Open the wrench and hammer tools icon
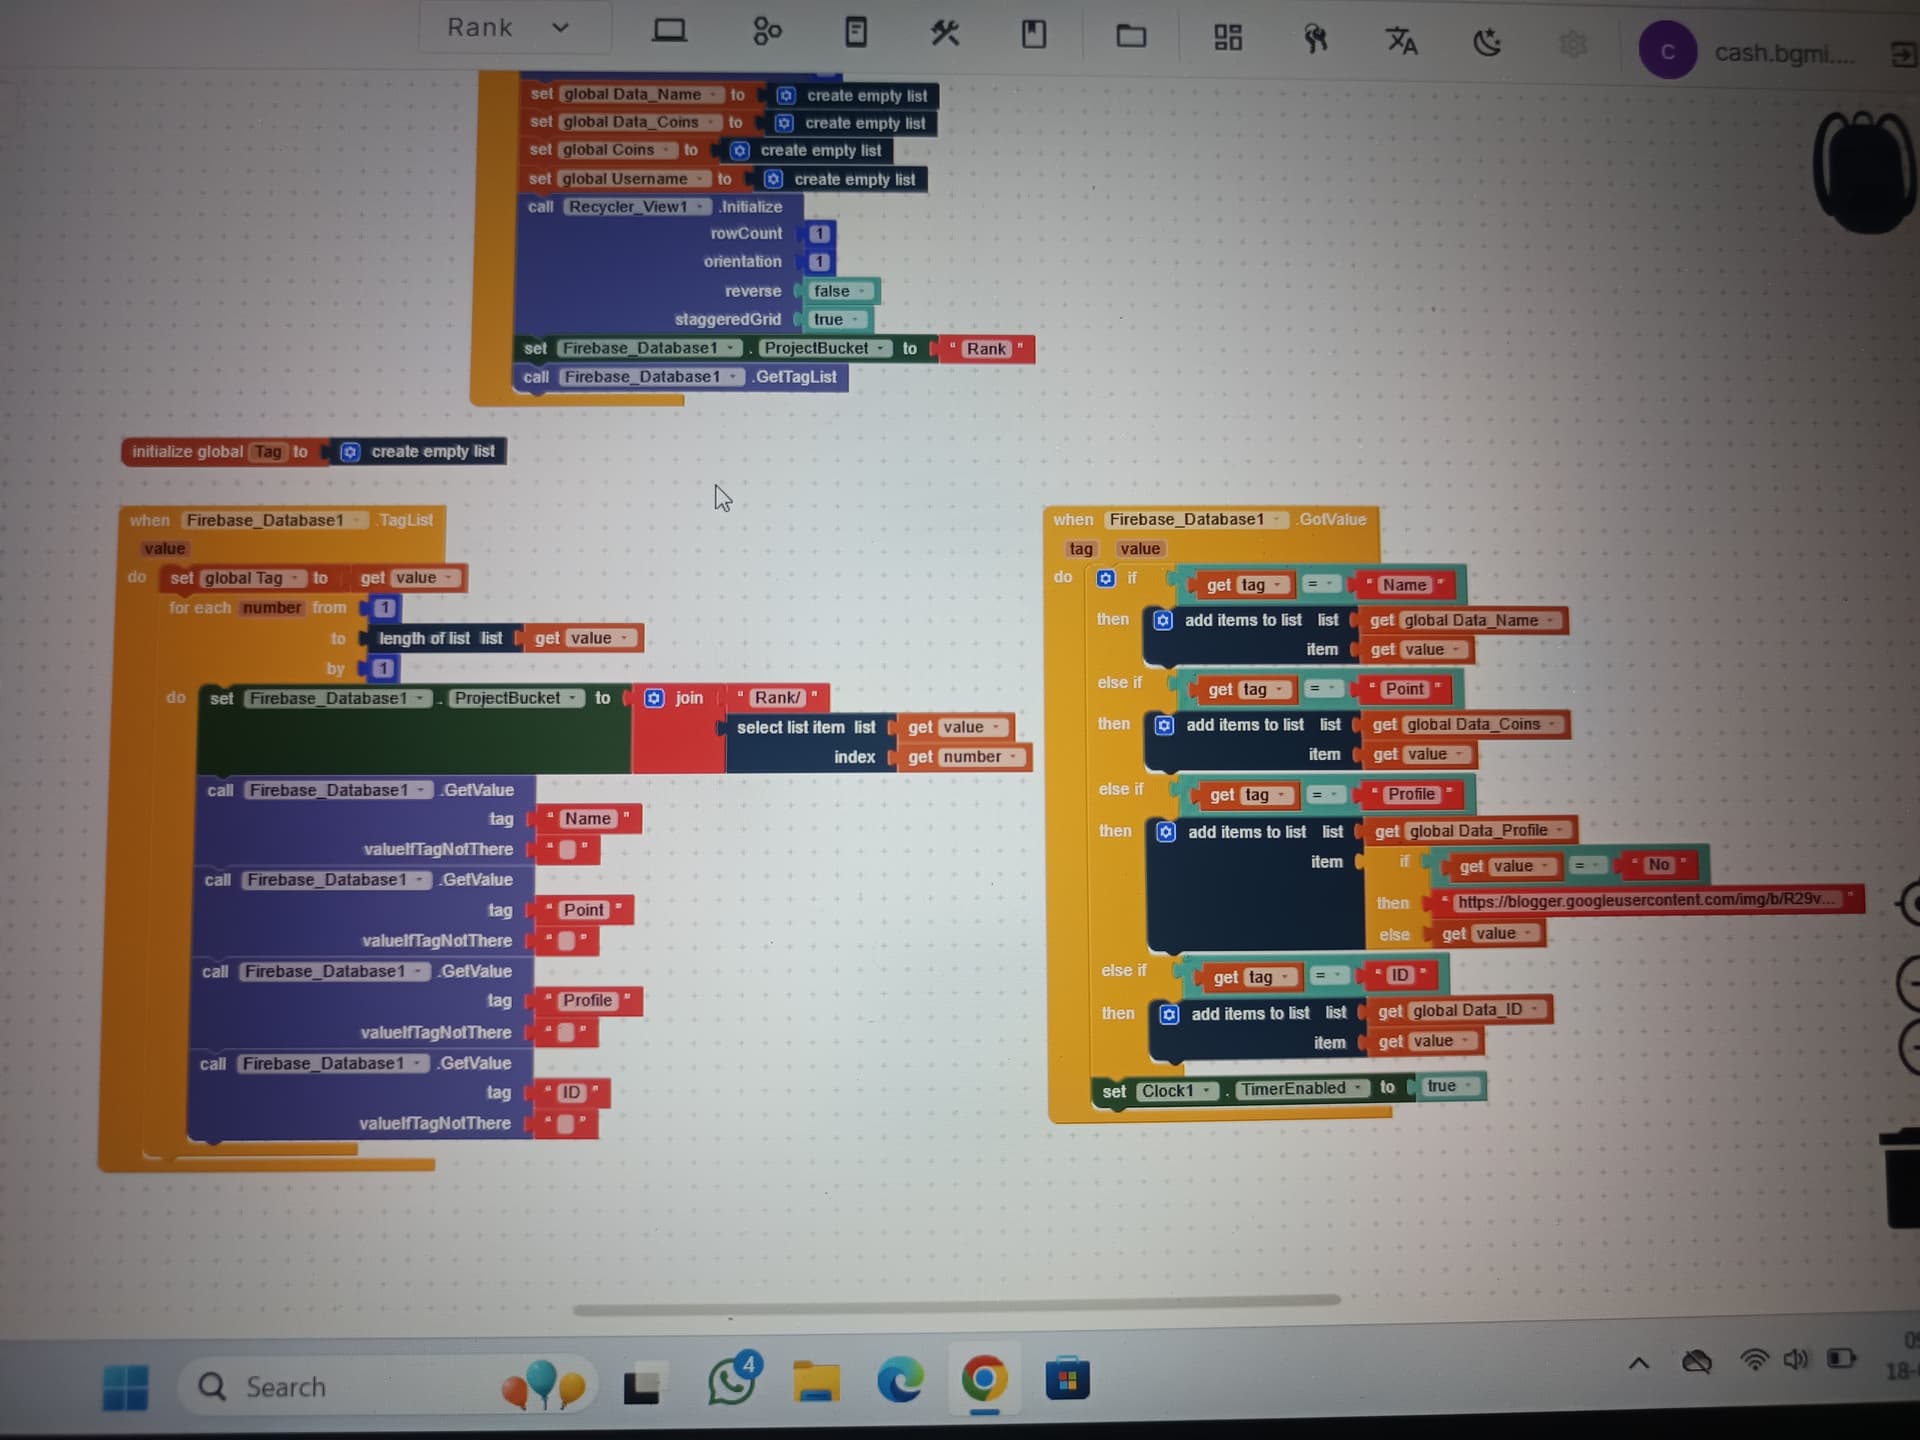This screenshot has width=1920, height=1440. 945,34
